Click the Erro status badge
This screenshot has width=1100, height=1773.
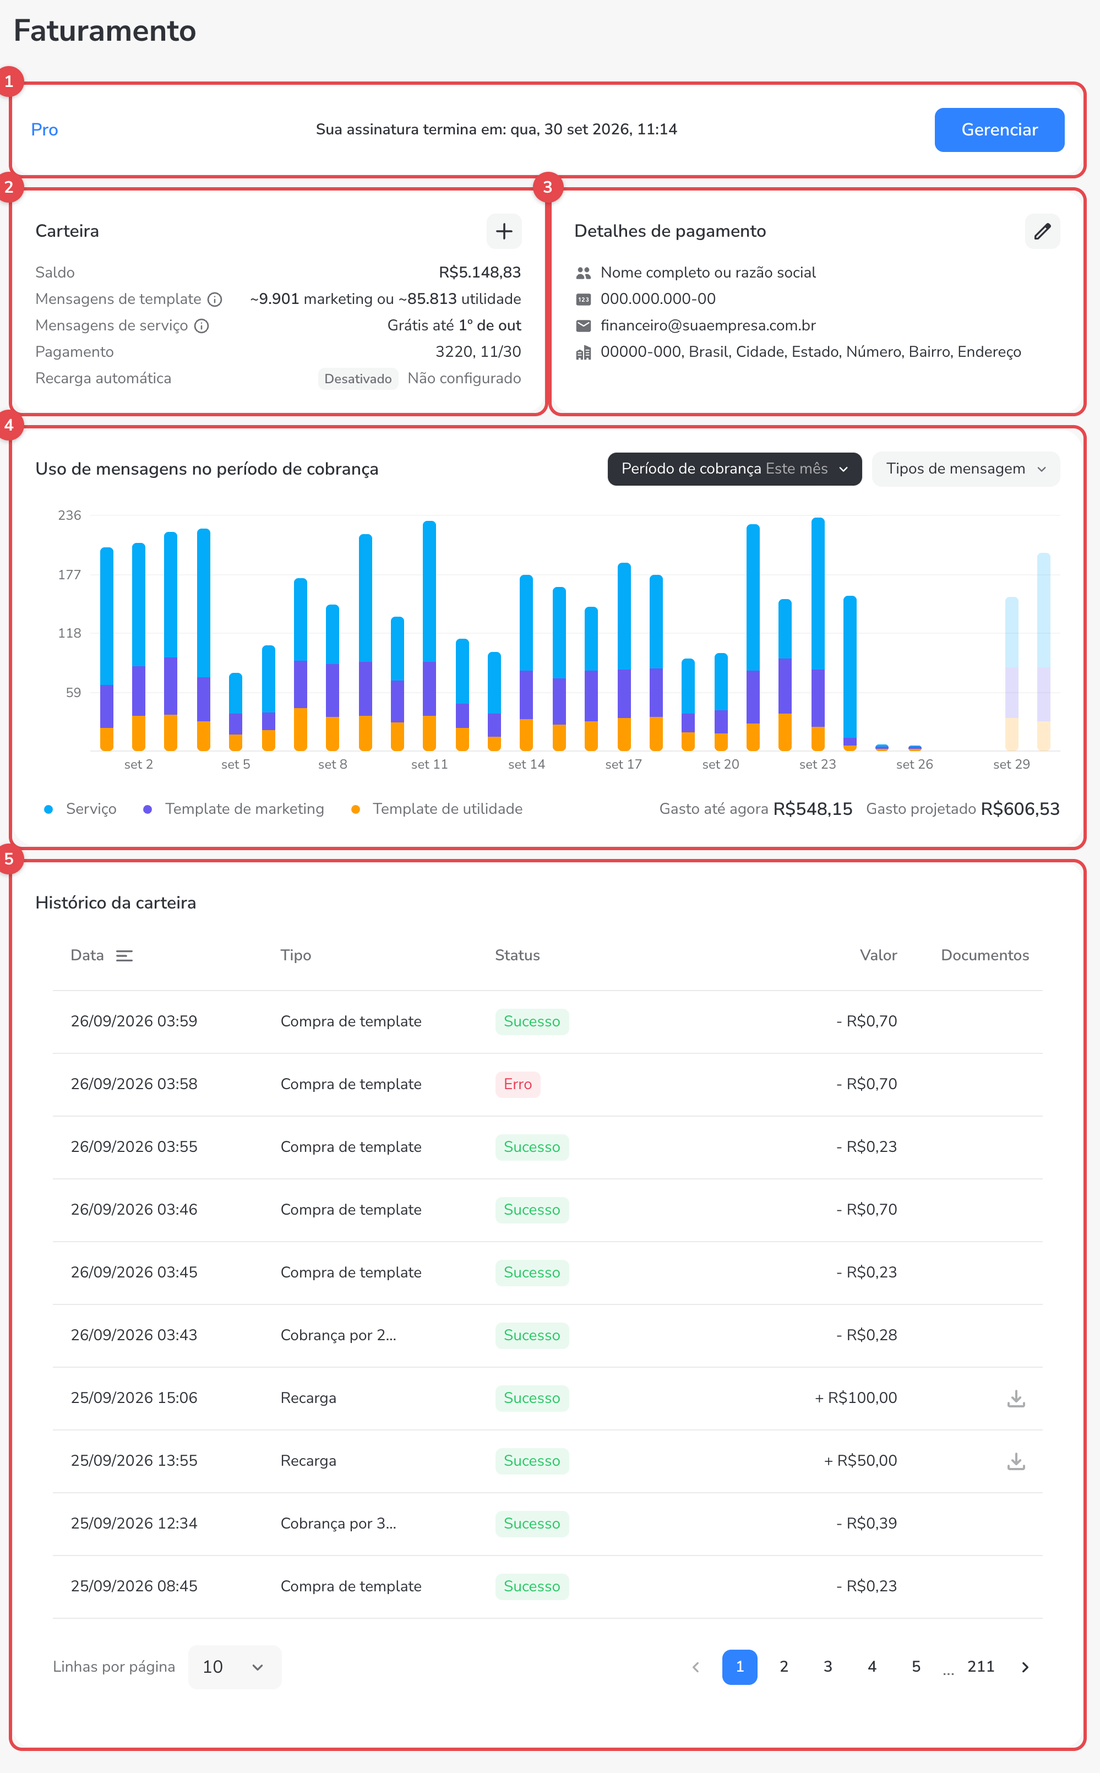(518, 1085)
